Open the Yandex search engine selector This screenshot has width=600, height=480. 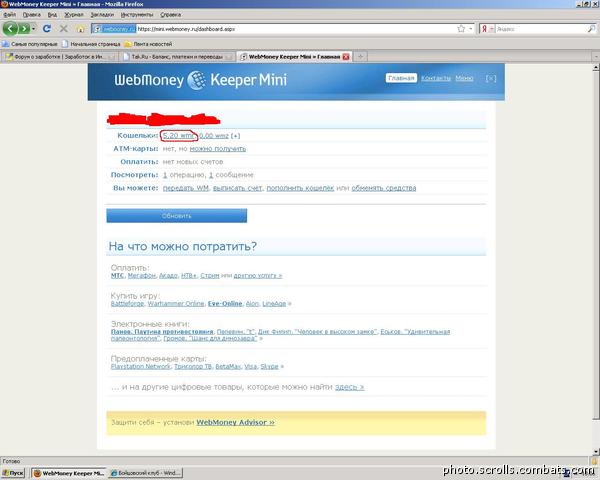coord(487,29)
